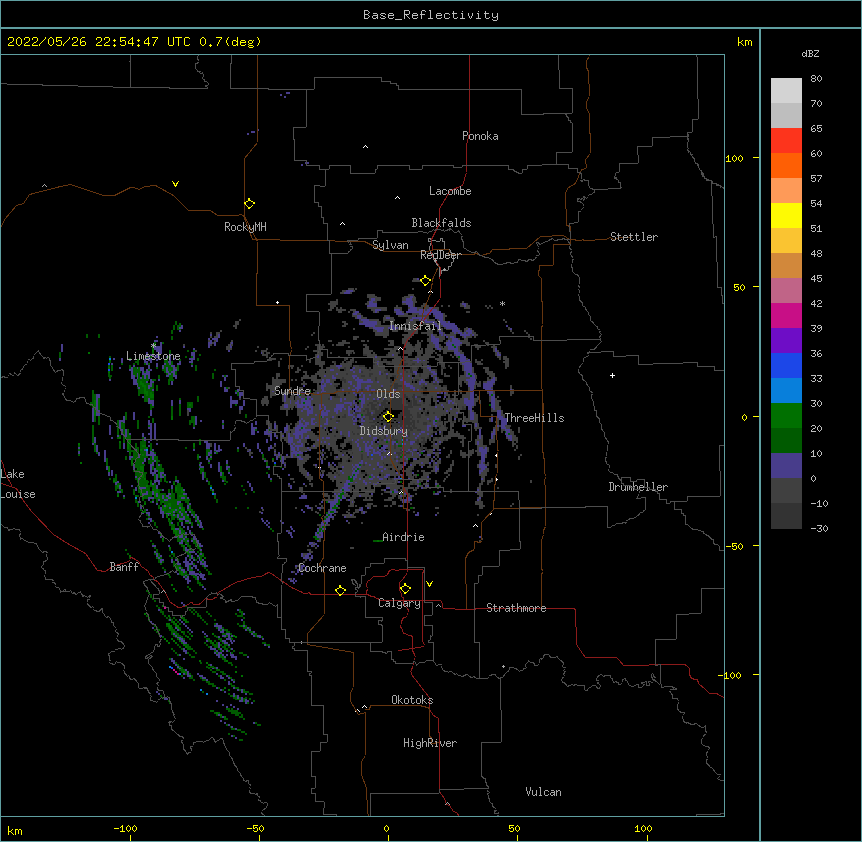Click the Stettler label
The height and width of the screenshot is (842, 862).
tap(634, 237)
